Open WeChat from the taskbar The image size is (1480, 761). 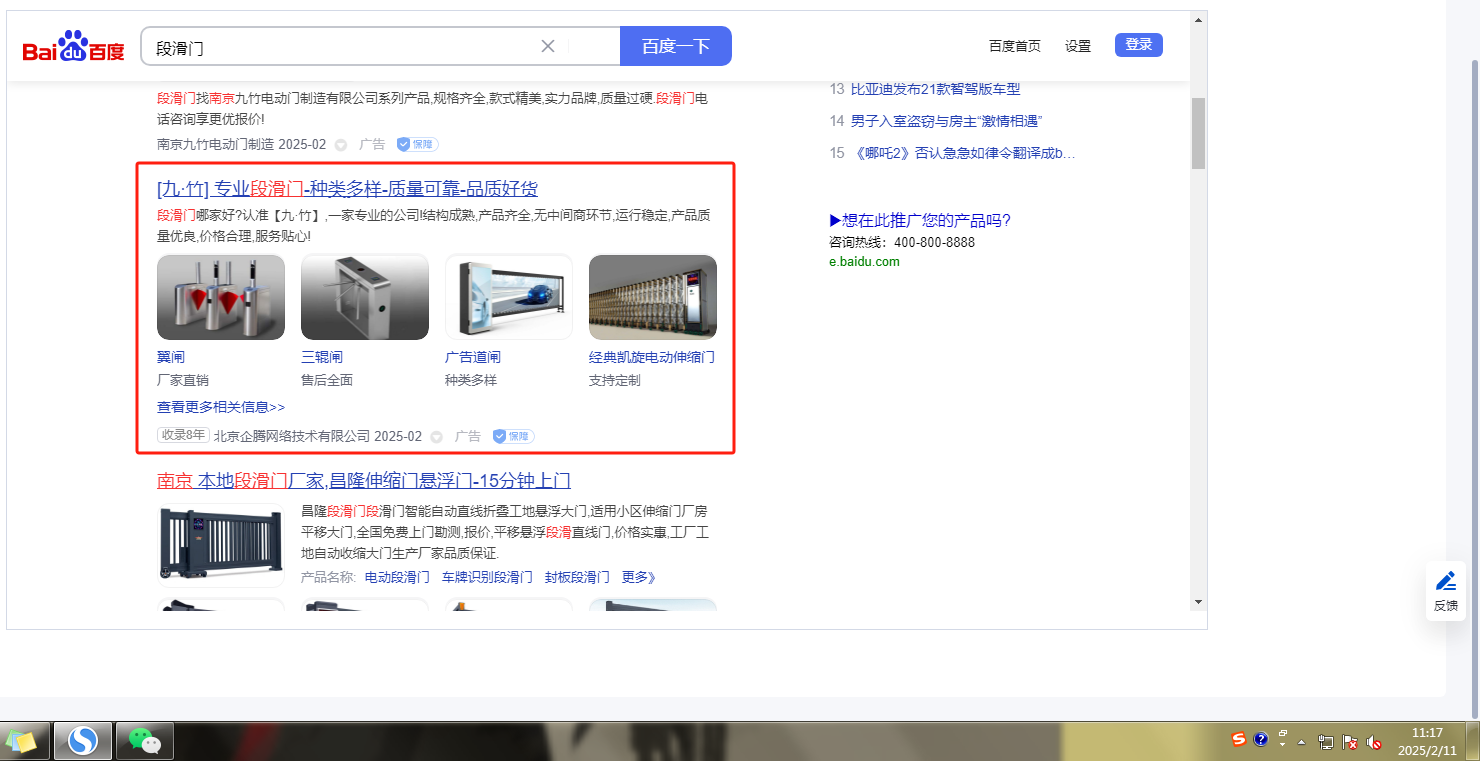(145, 741)
